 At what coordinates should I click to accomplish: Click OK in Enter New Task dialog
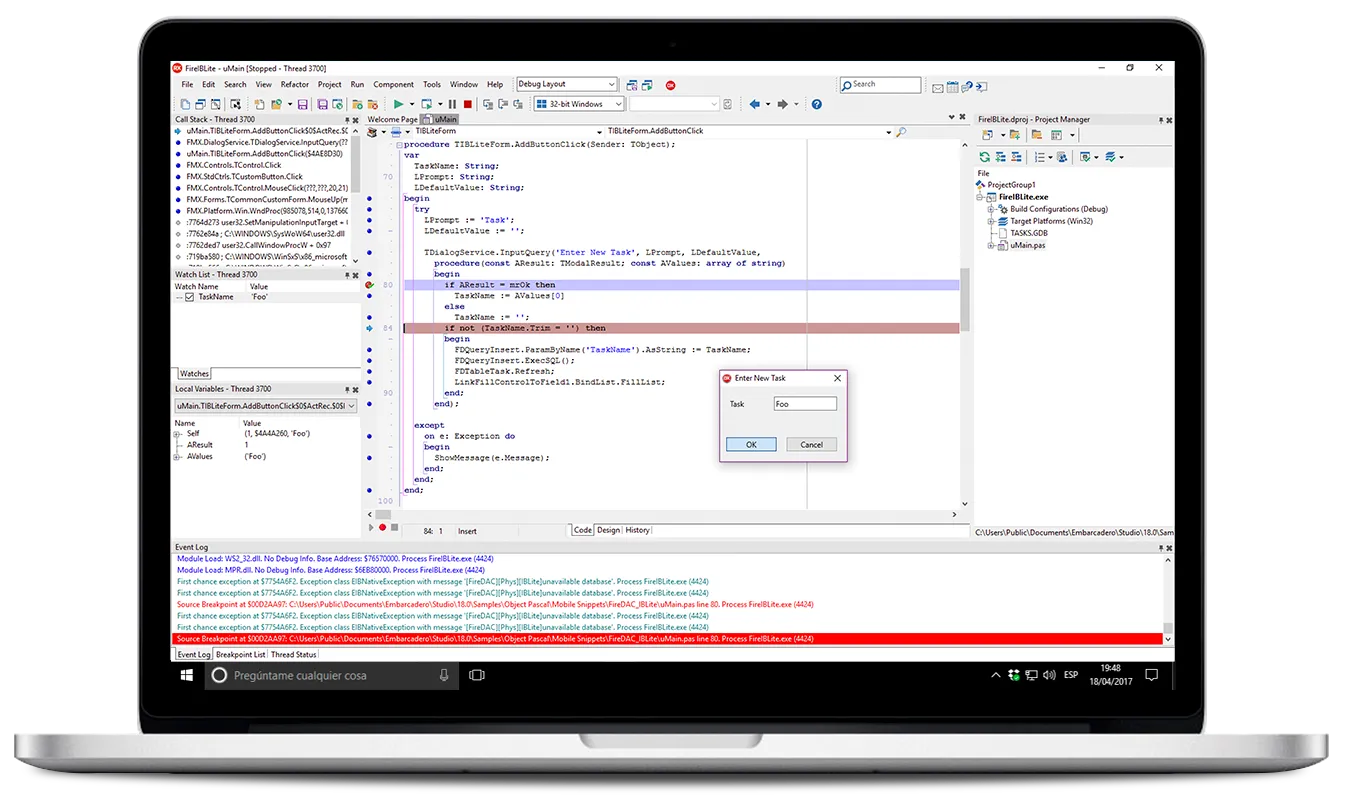pyautogui.click(x=751, y=444)
